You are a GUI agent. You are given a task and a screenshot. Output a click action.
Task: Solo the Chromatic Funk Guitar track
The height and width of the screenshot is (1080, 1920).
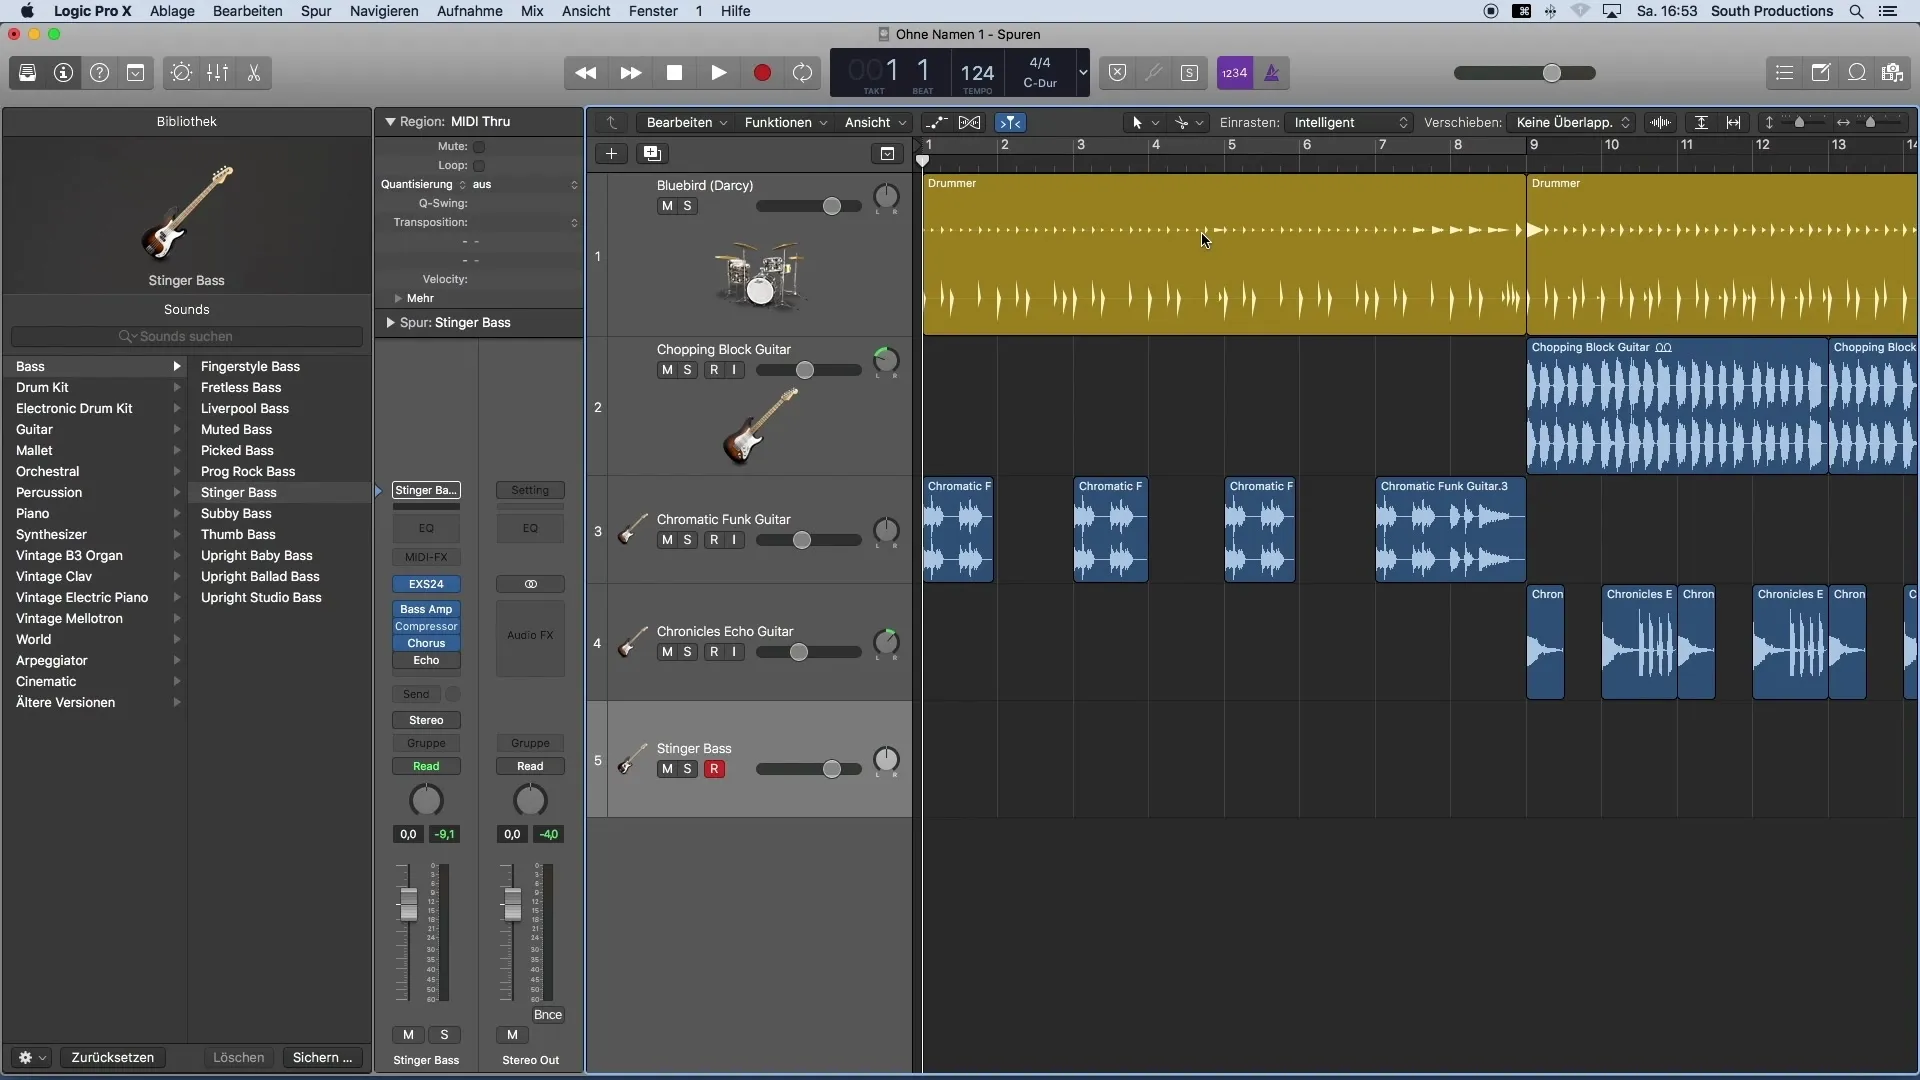tap(687, 540)
